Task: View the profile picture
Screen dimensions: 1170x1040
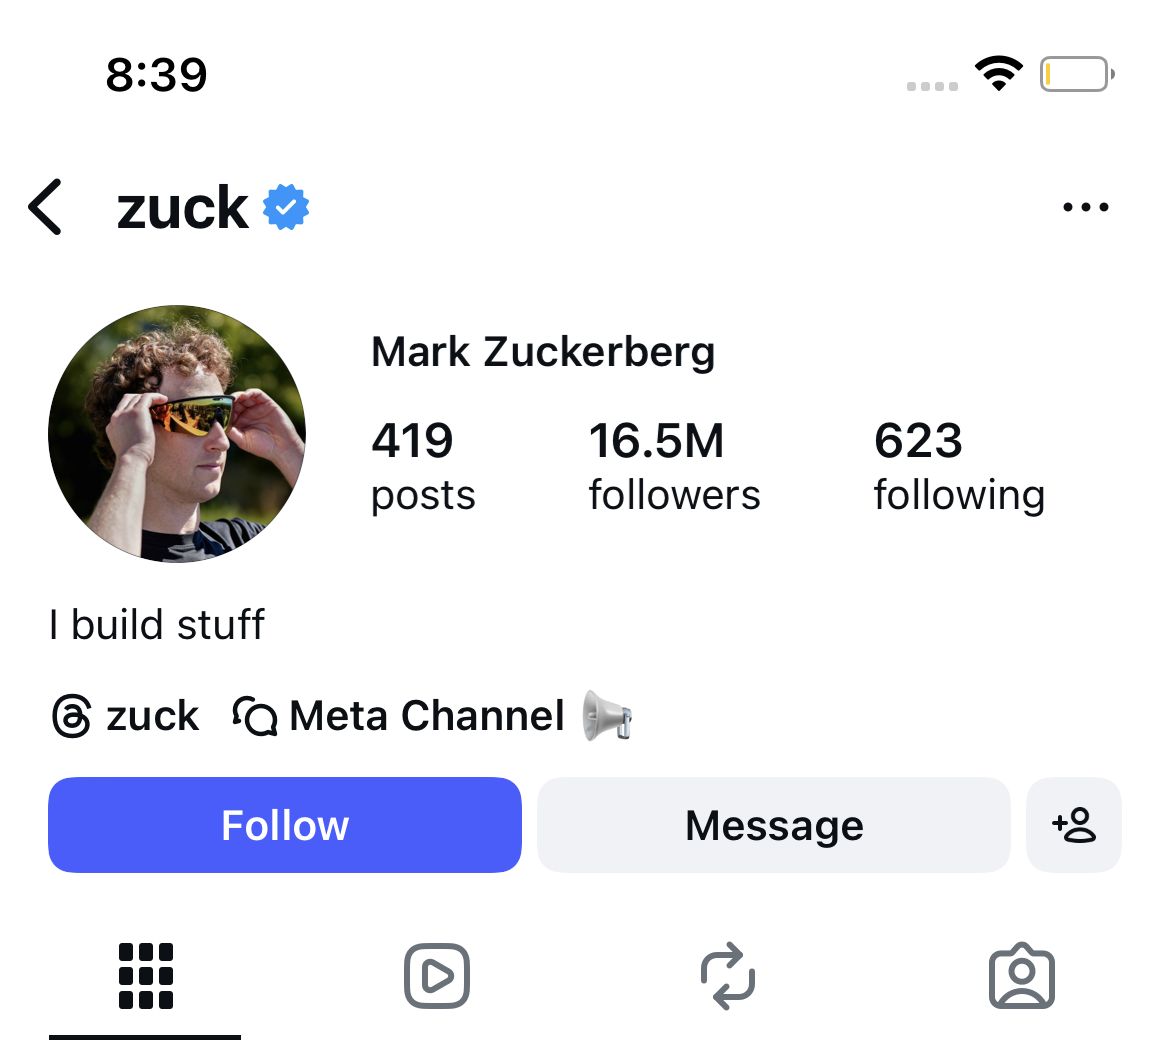Action: 177,434
